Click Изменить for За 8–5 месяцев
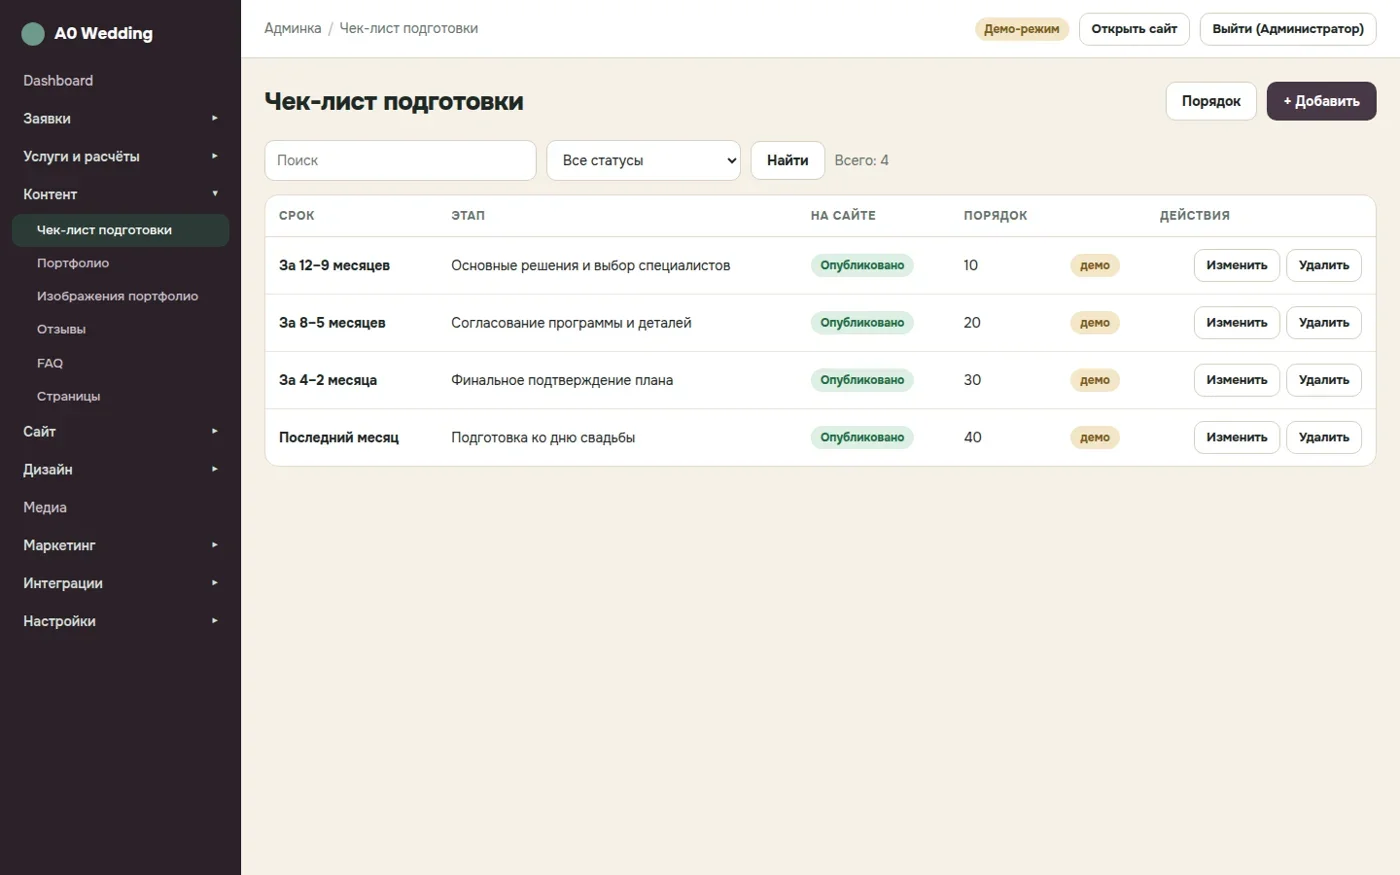 [1237, 322]
